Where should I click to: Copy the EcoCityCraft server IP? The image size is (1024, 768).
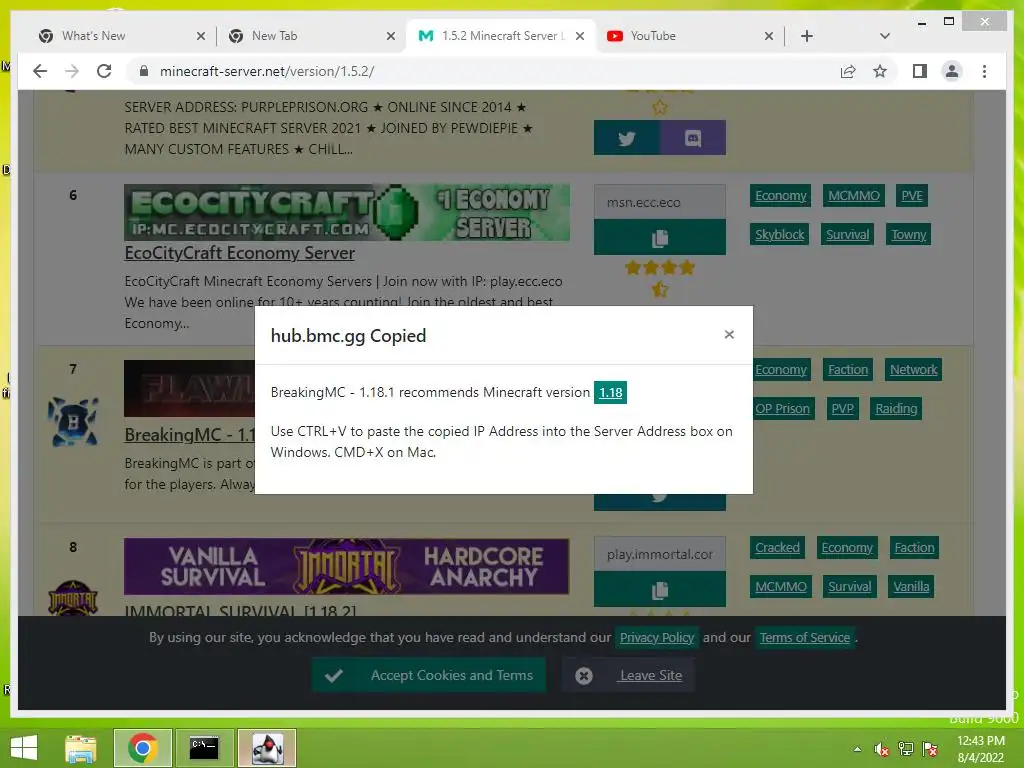coord(660,238)
